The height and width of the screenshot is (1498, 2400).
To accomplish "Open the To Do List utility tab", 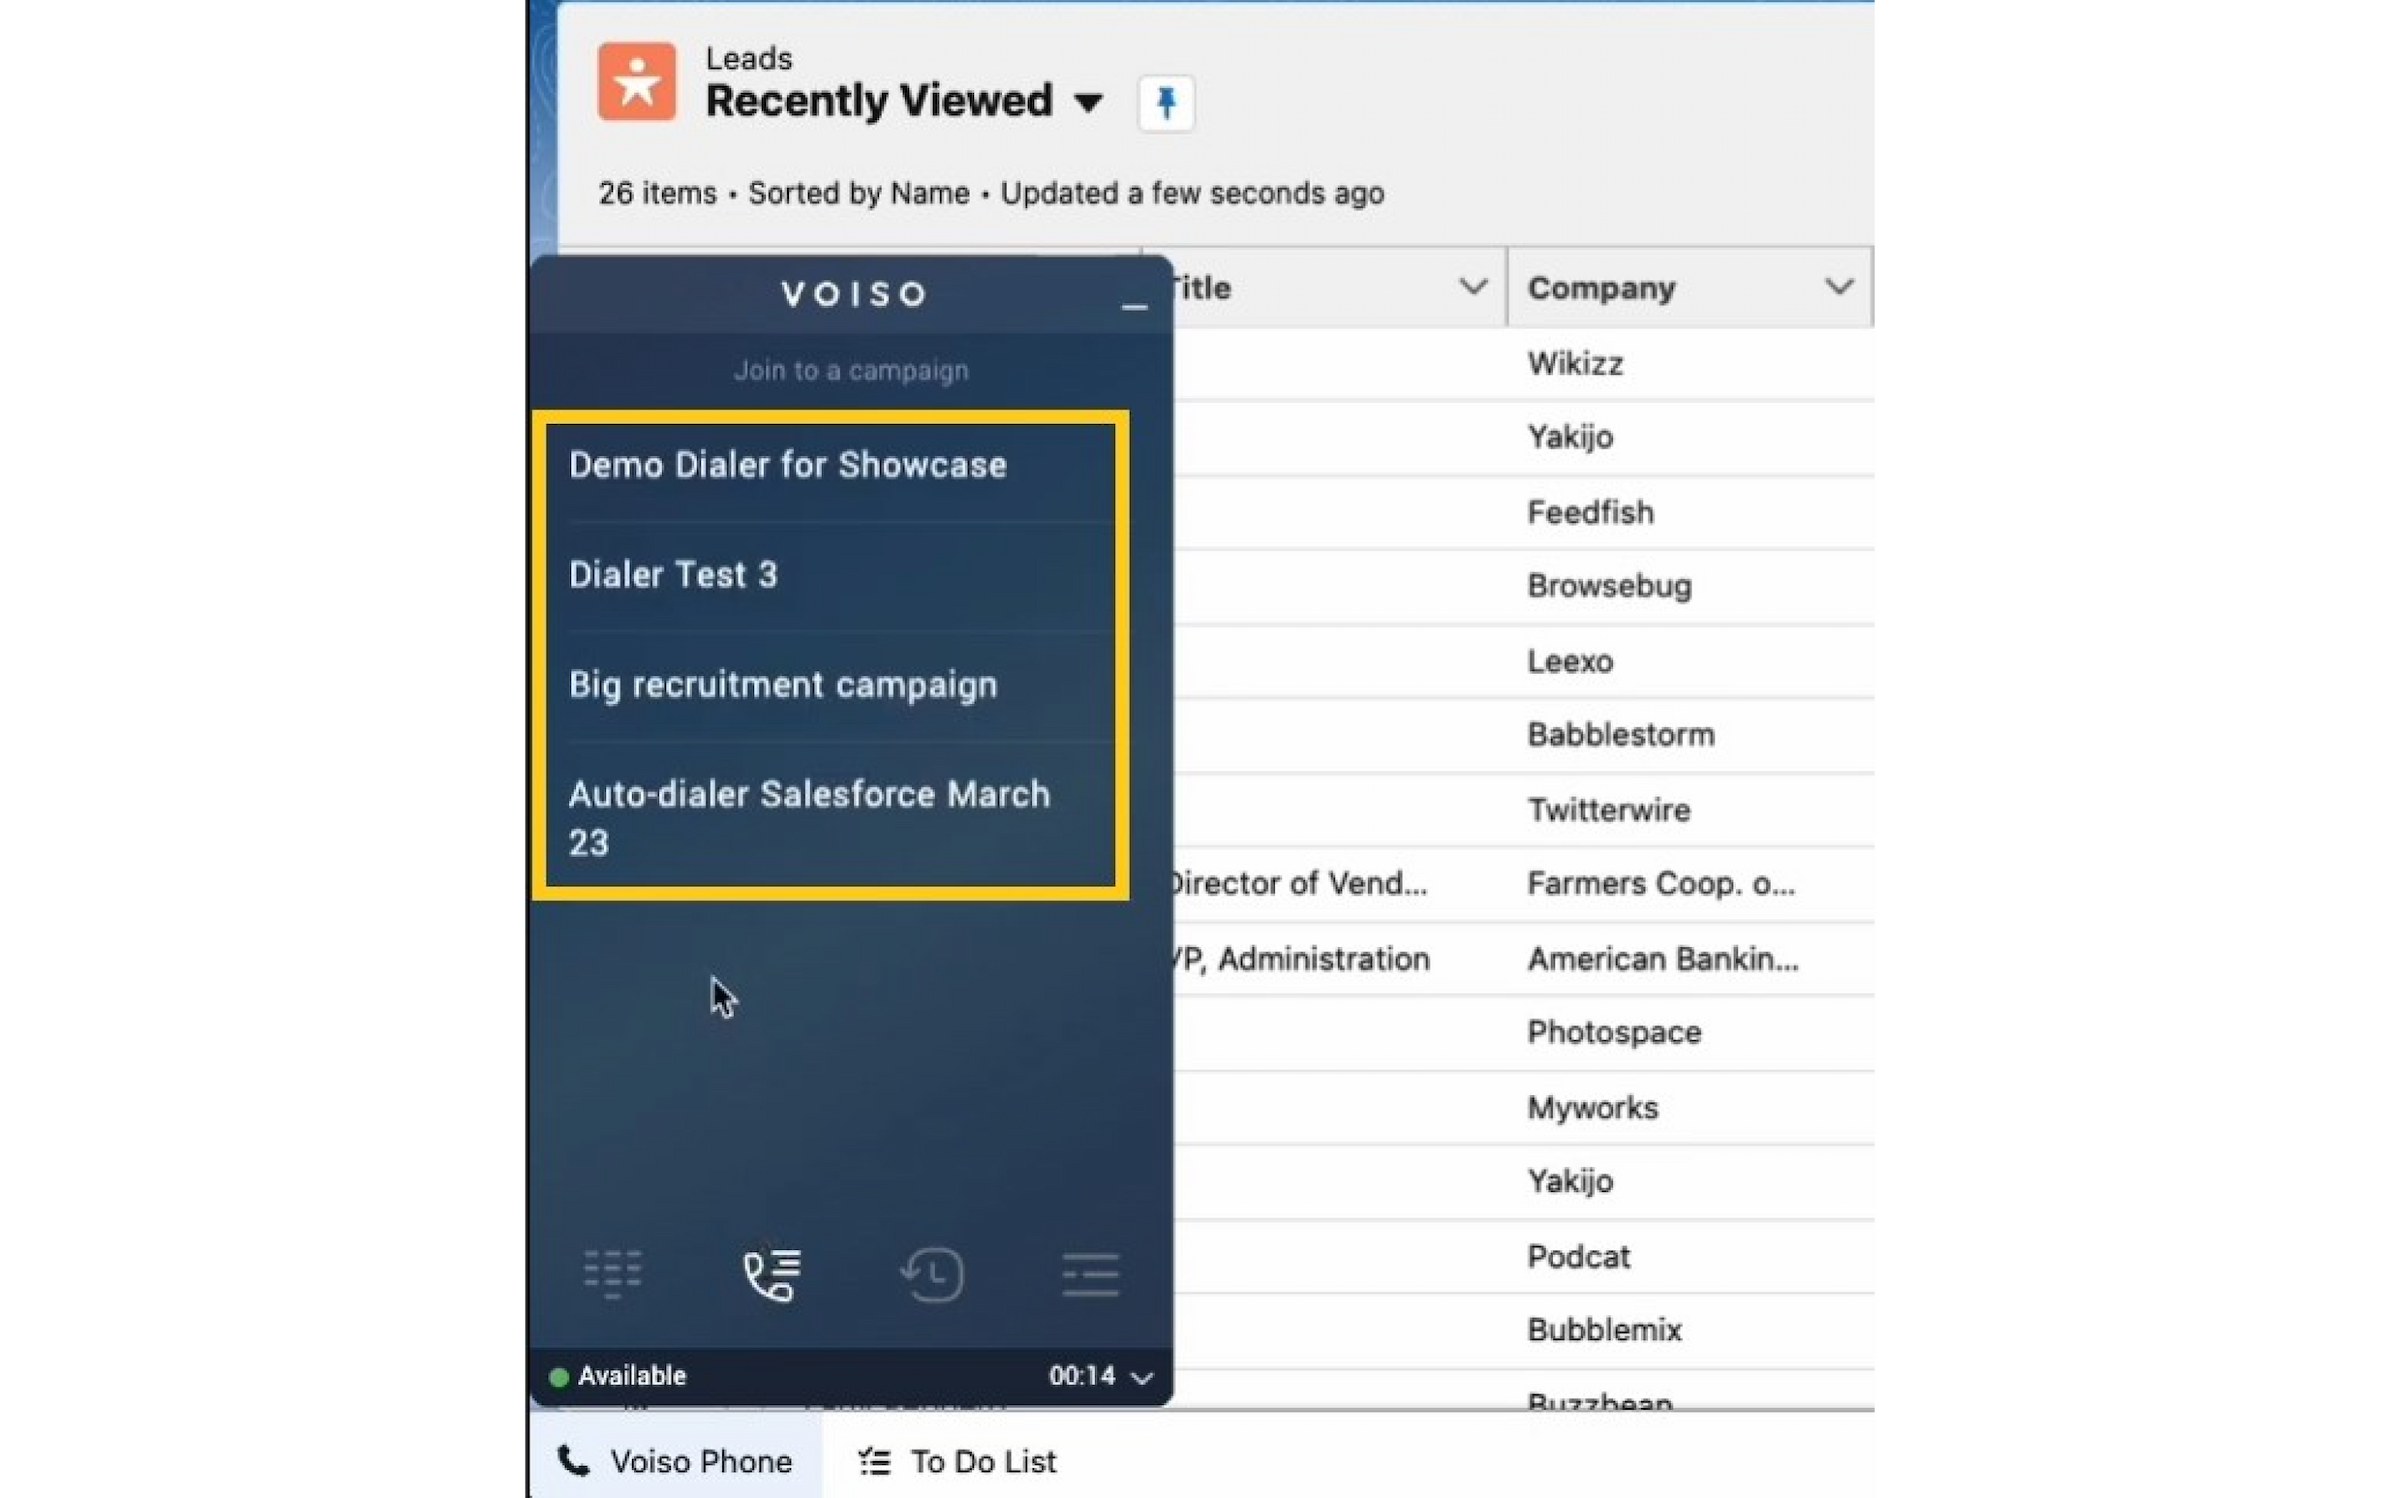I will (957, 1461).
